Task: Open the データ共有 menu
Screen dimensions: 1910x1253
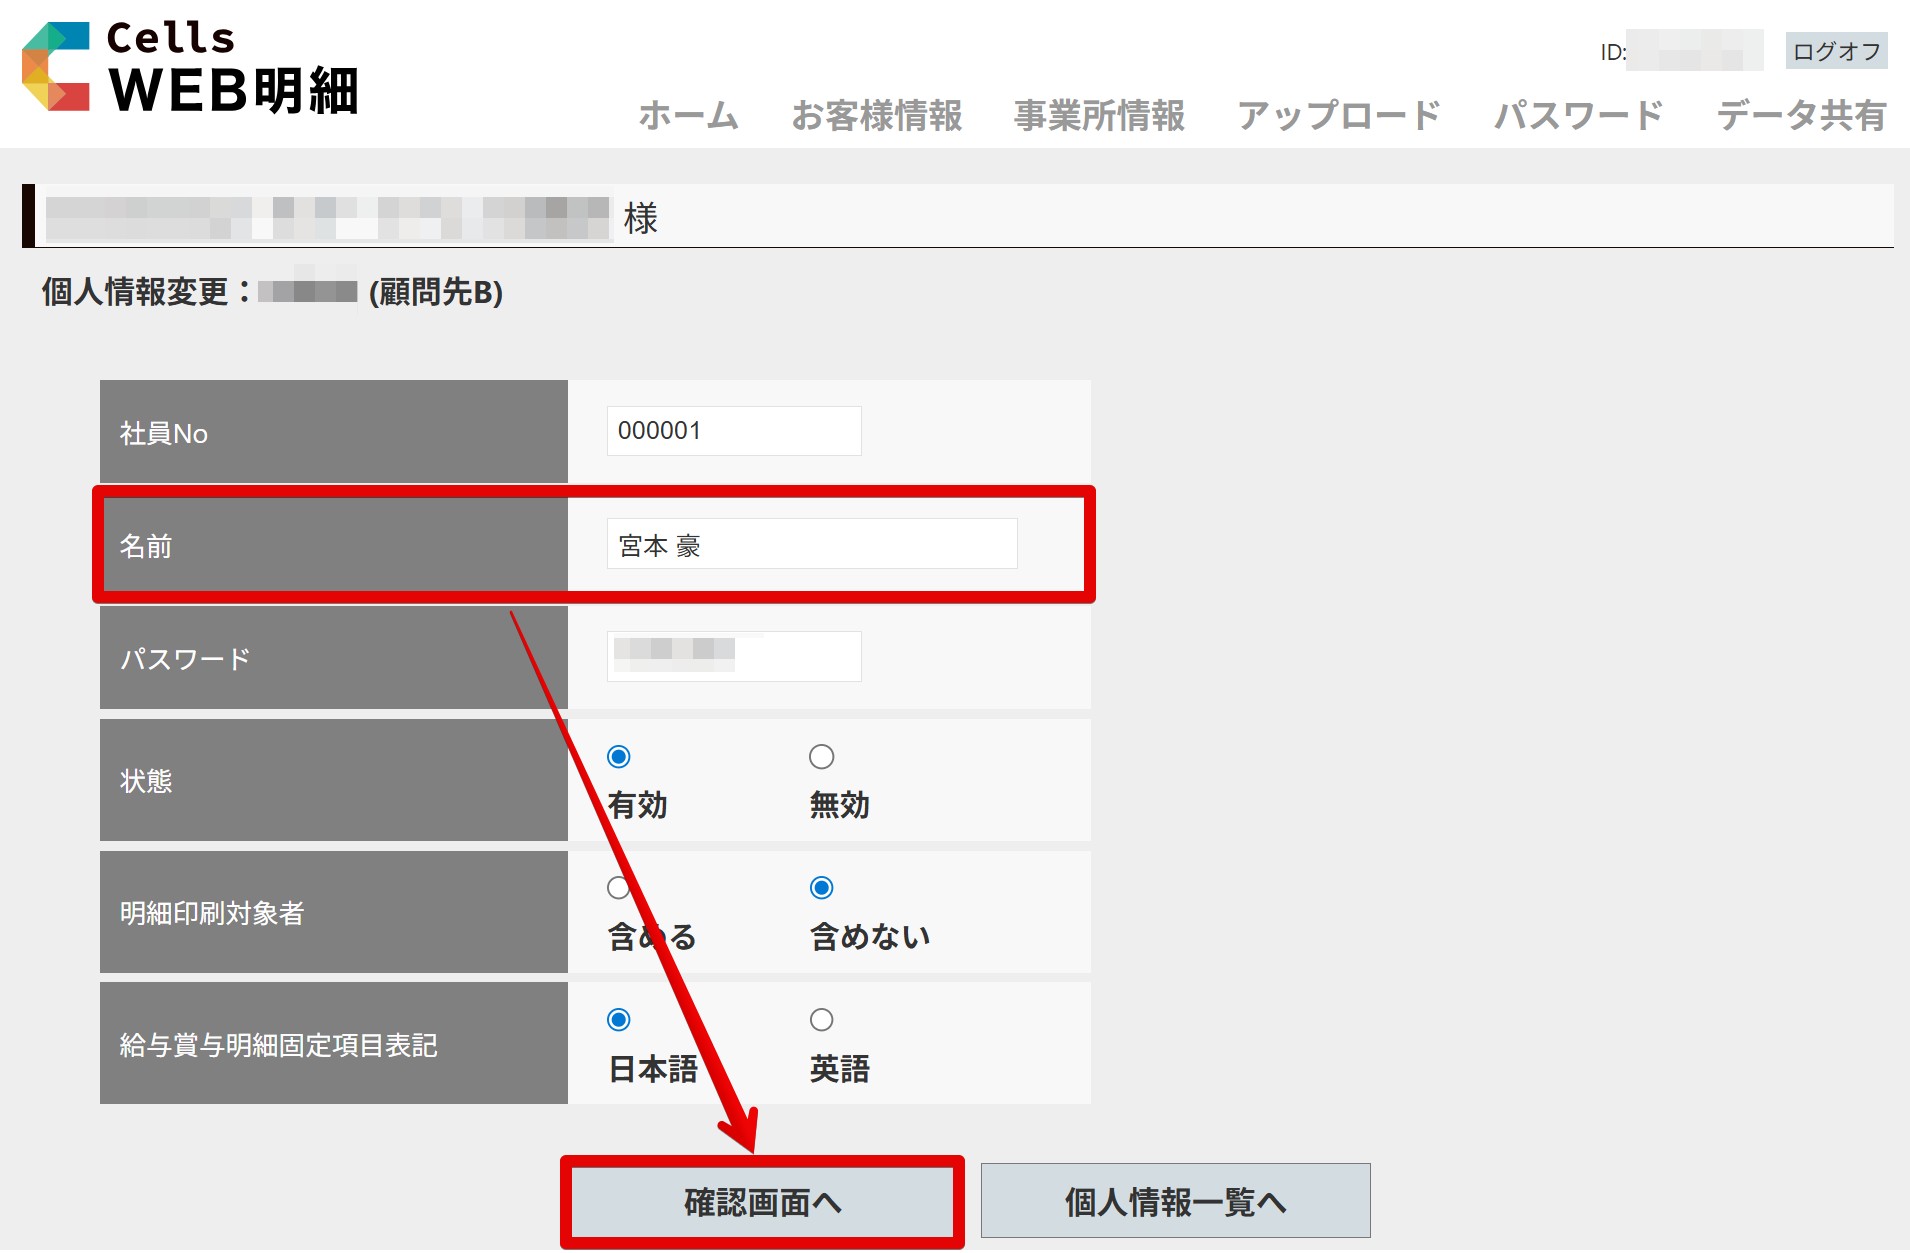Action: [x=1801, y=116]
